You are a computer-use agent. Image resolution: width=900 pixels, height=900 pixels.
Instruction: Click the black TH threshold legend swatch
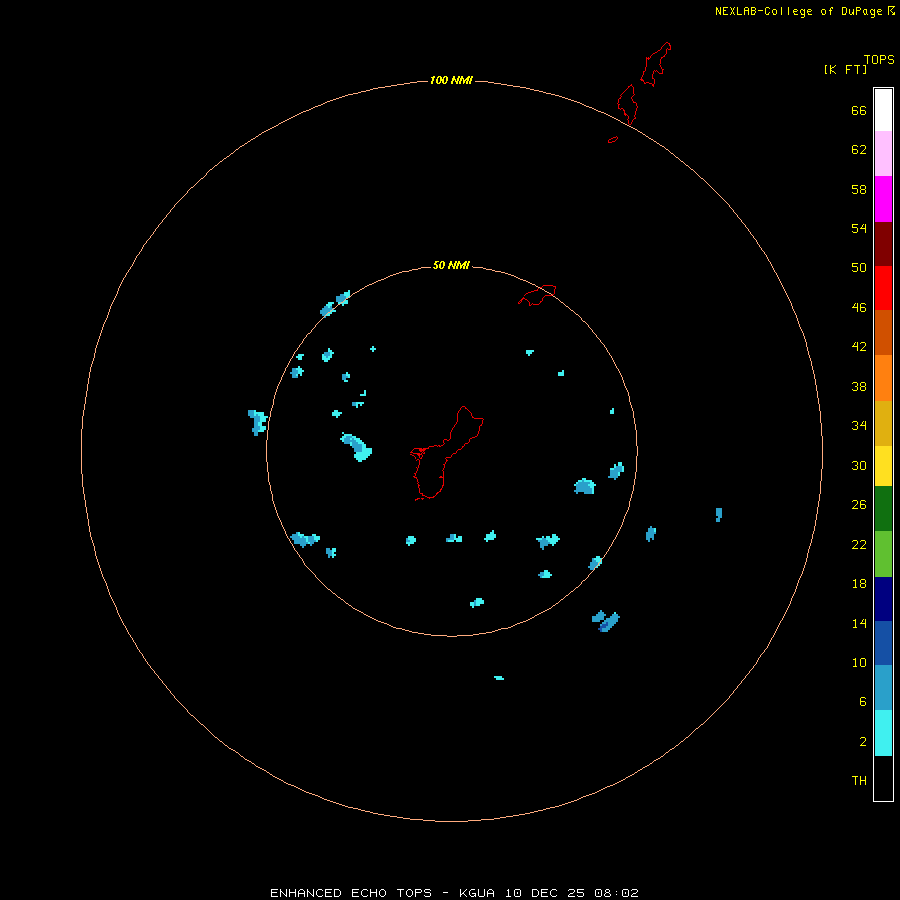[883, 778]
